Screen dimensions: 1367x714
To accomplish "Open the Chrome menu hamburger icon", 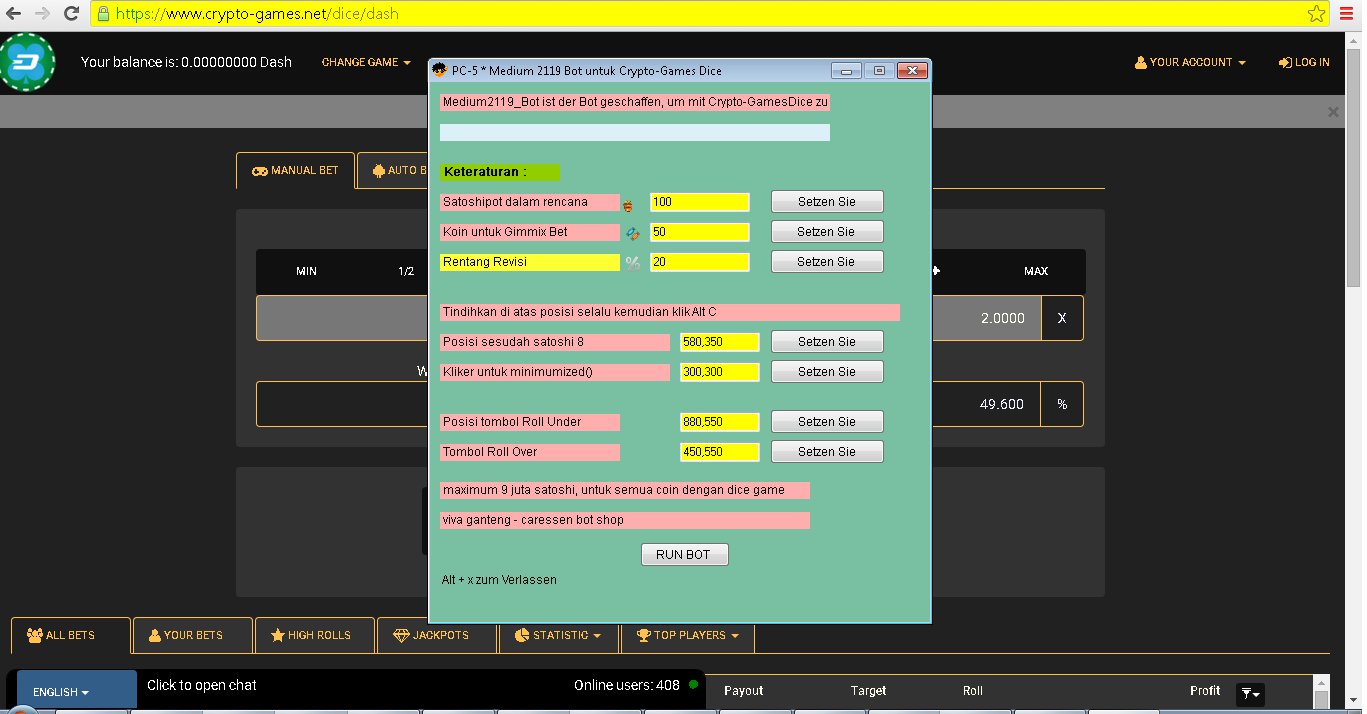I will (x=1347, y=14).
